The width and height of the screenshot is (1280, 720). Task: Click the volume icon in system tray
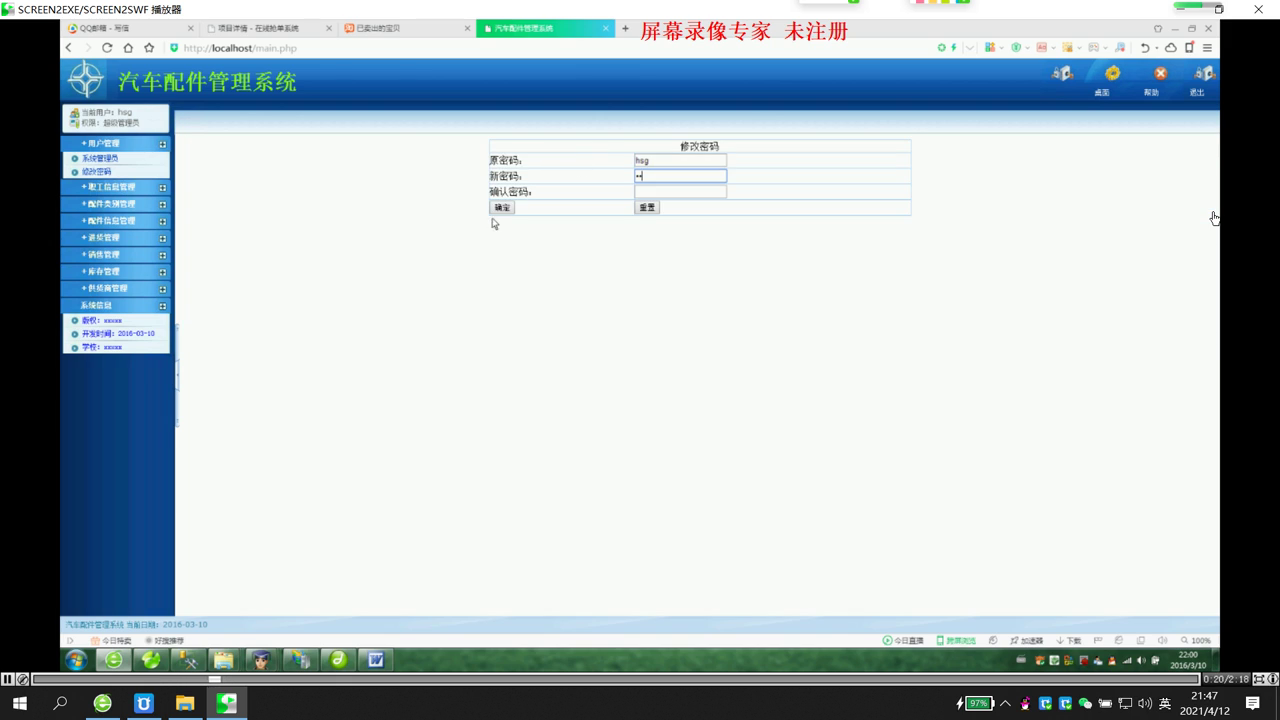1145,704
